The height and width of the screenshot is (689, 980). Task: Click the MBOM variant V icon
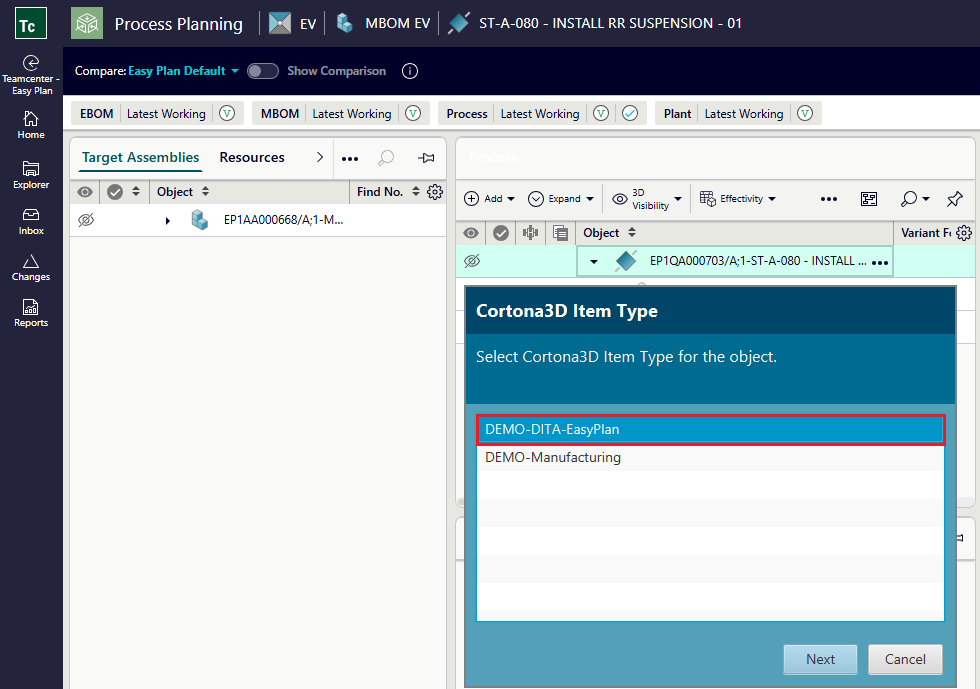coord(412,113)
